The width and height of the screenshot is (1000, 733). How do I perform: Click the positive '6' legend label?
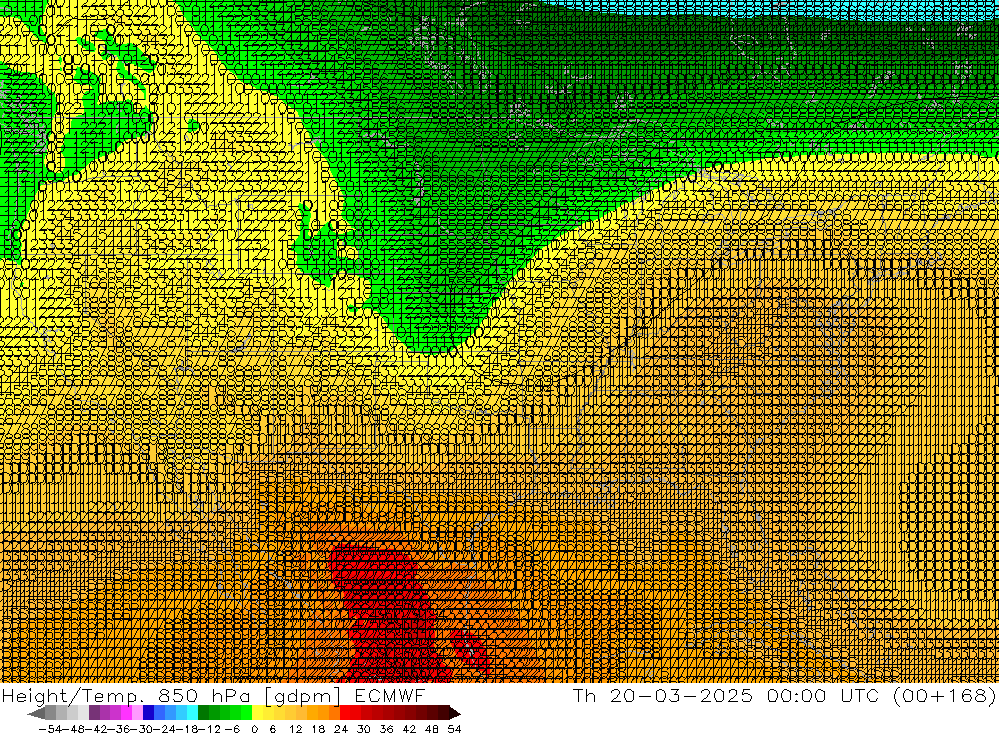click(x=272, y=729)
